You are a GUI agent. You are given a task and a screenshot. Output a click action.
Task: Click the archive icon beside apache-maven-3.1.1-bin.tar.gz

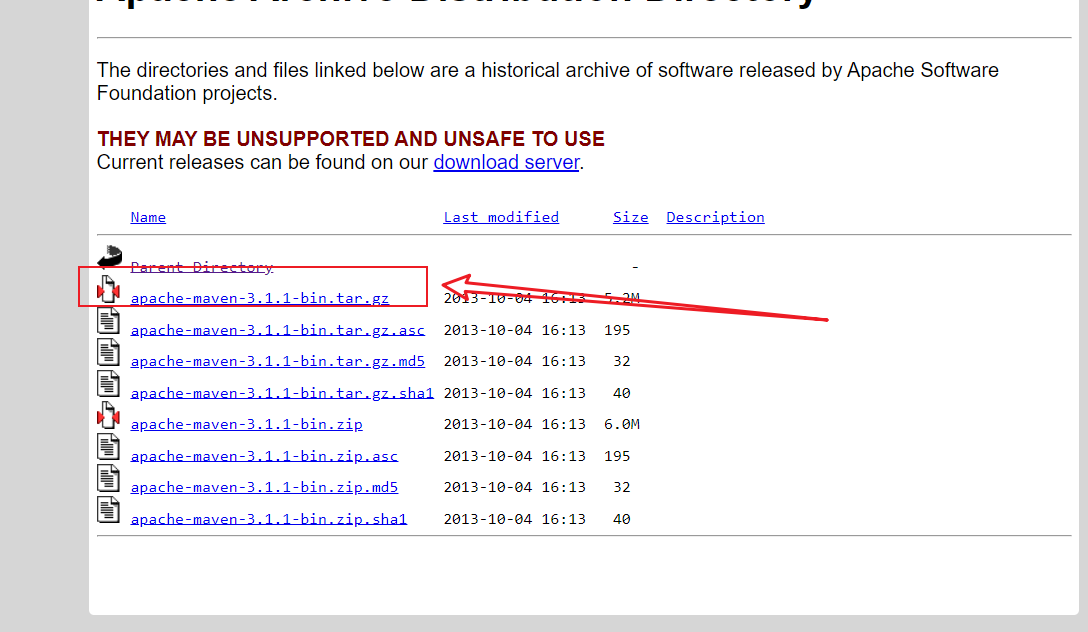tap(108, 289)
